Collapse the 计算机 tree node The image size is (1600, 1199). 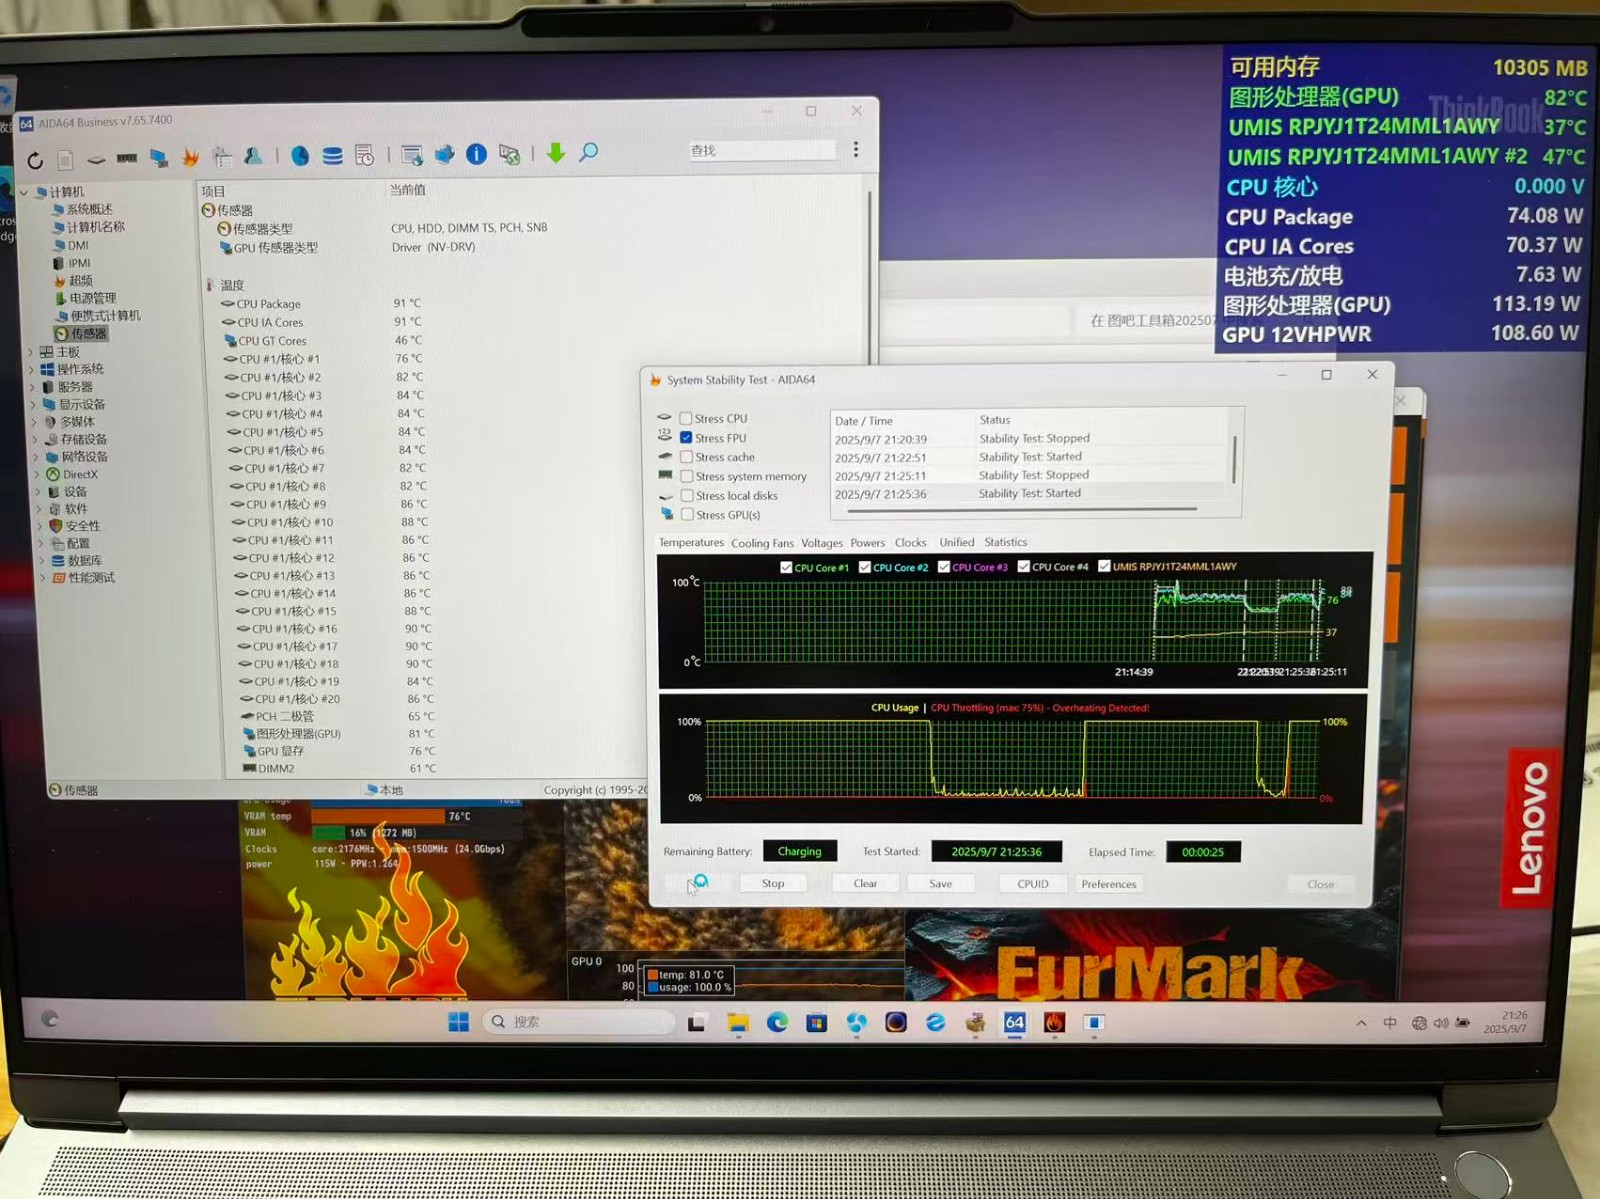pyautogui.click(x=24, y=192)
